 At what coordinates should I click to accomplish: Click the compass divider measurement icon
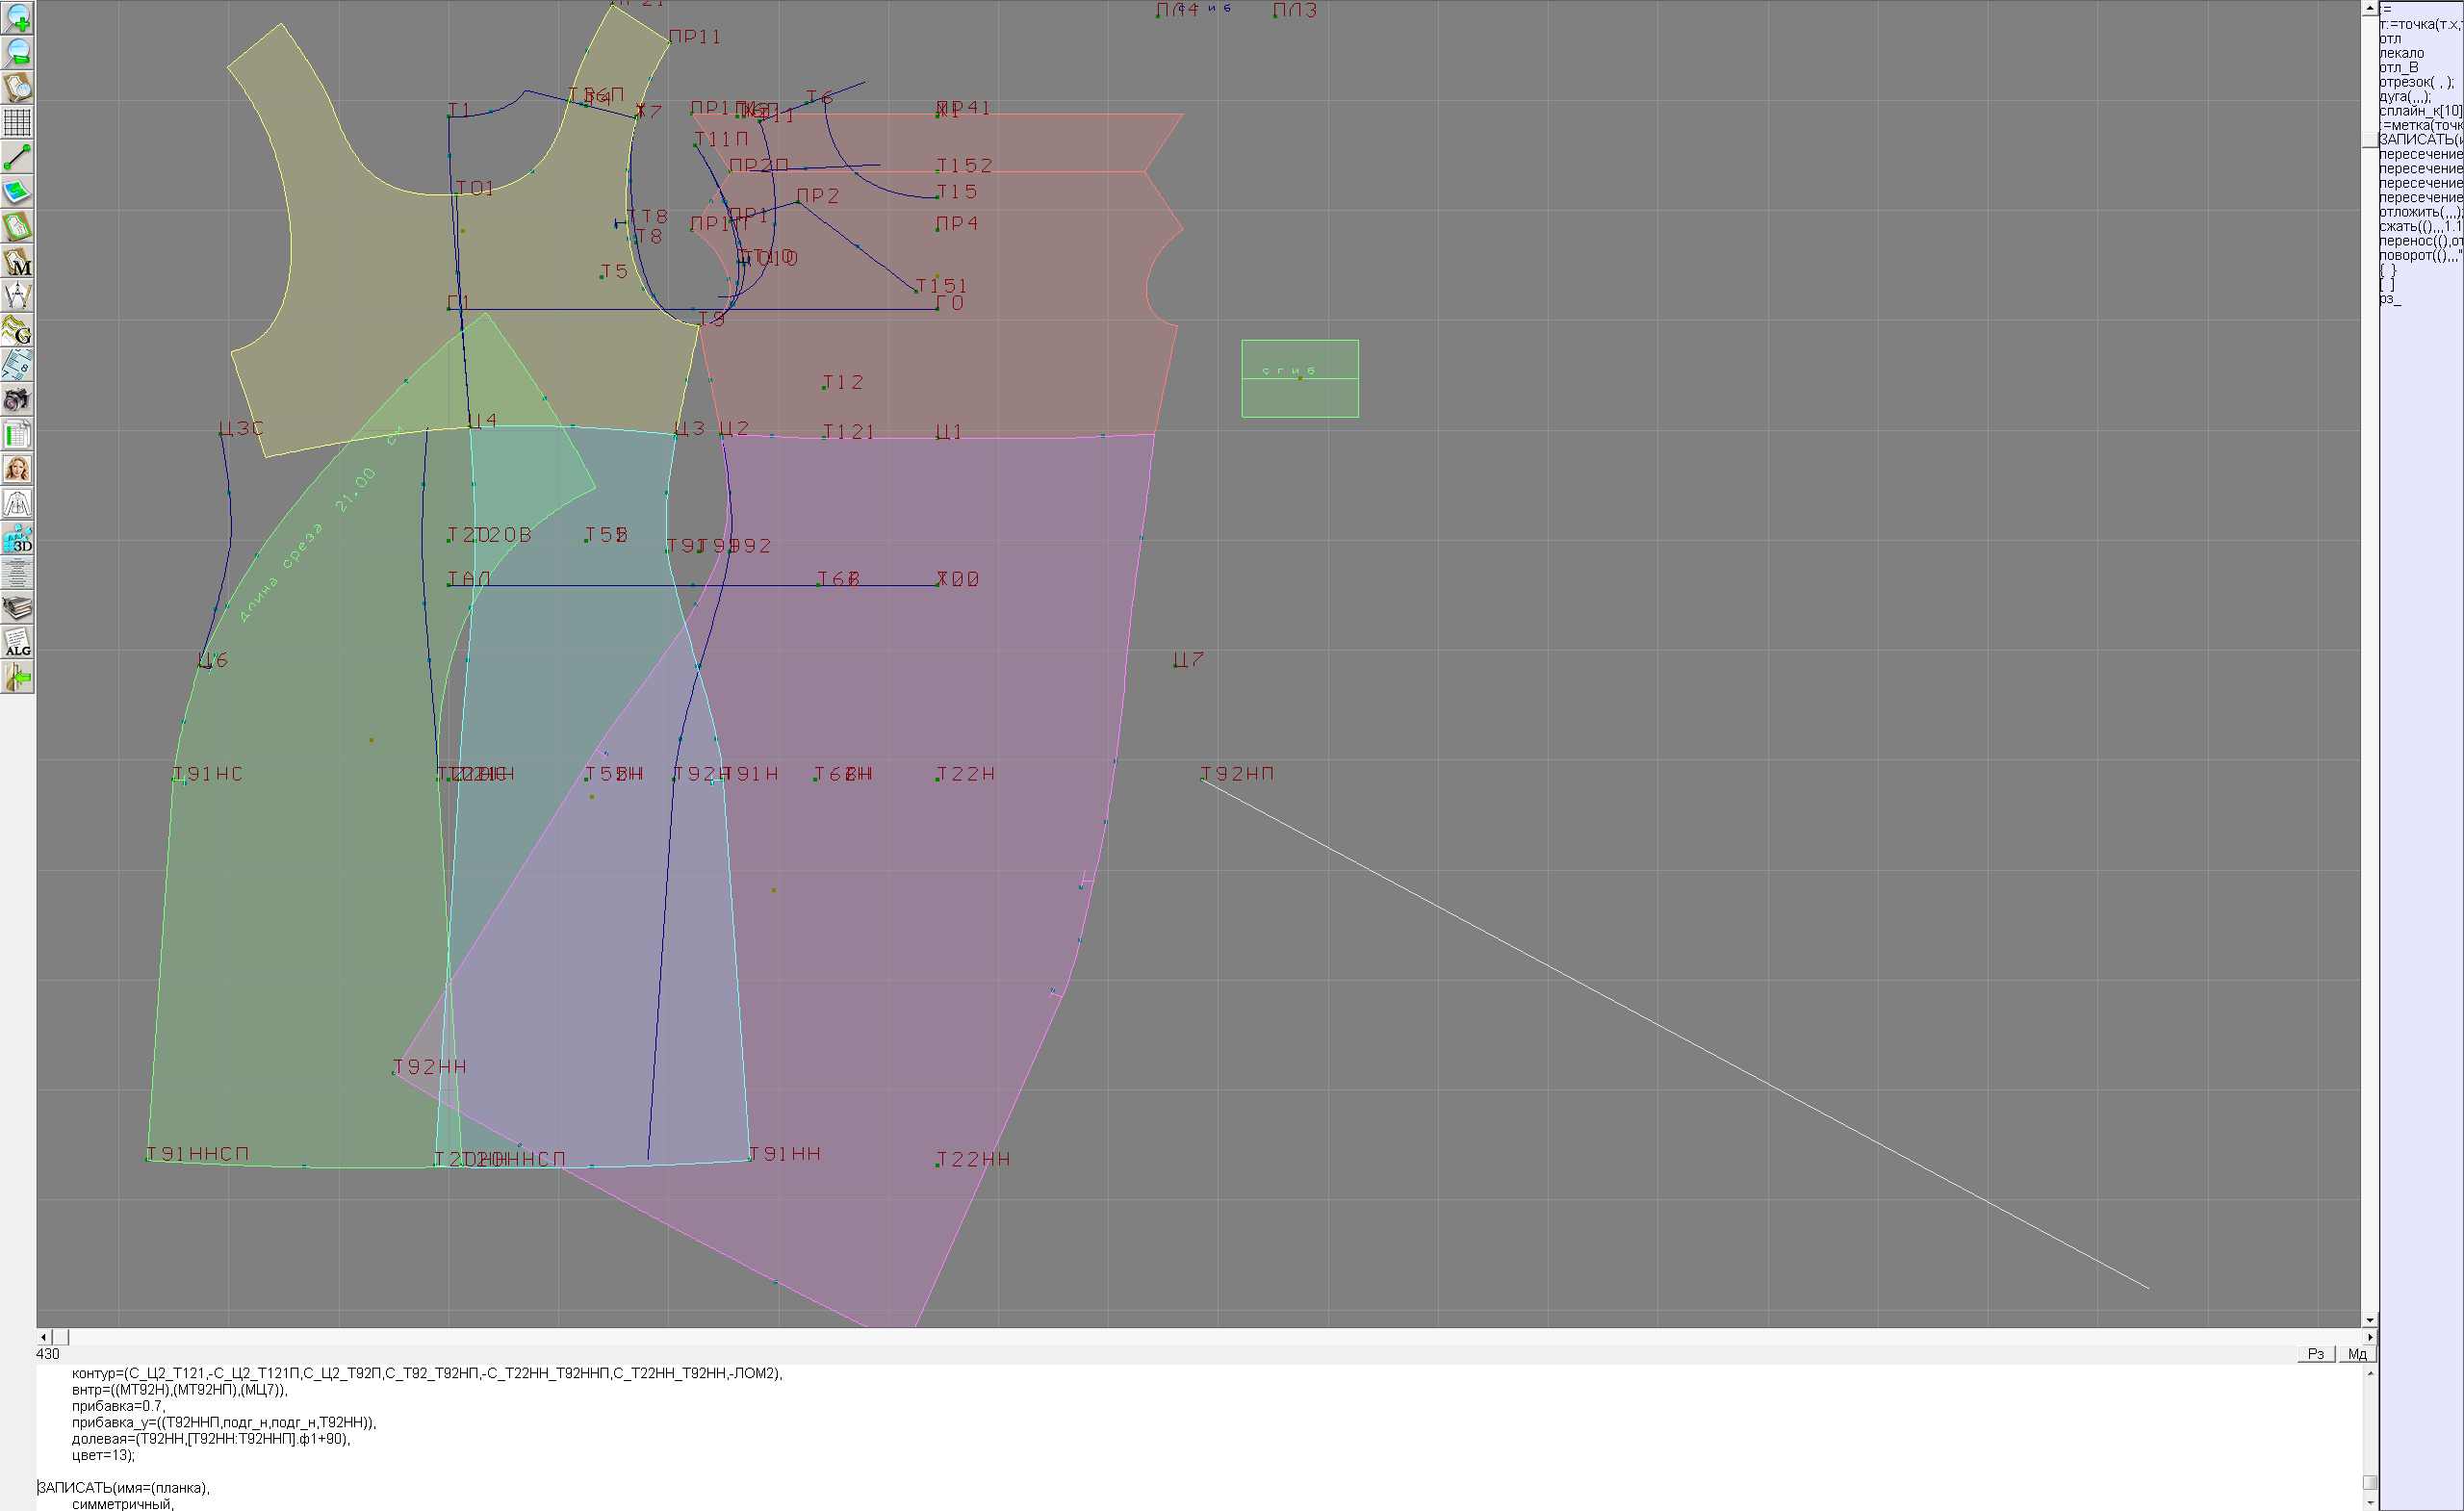[x=17, y=296]
